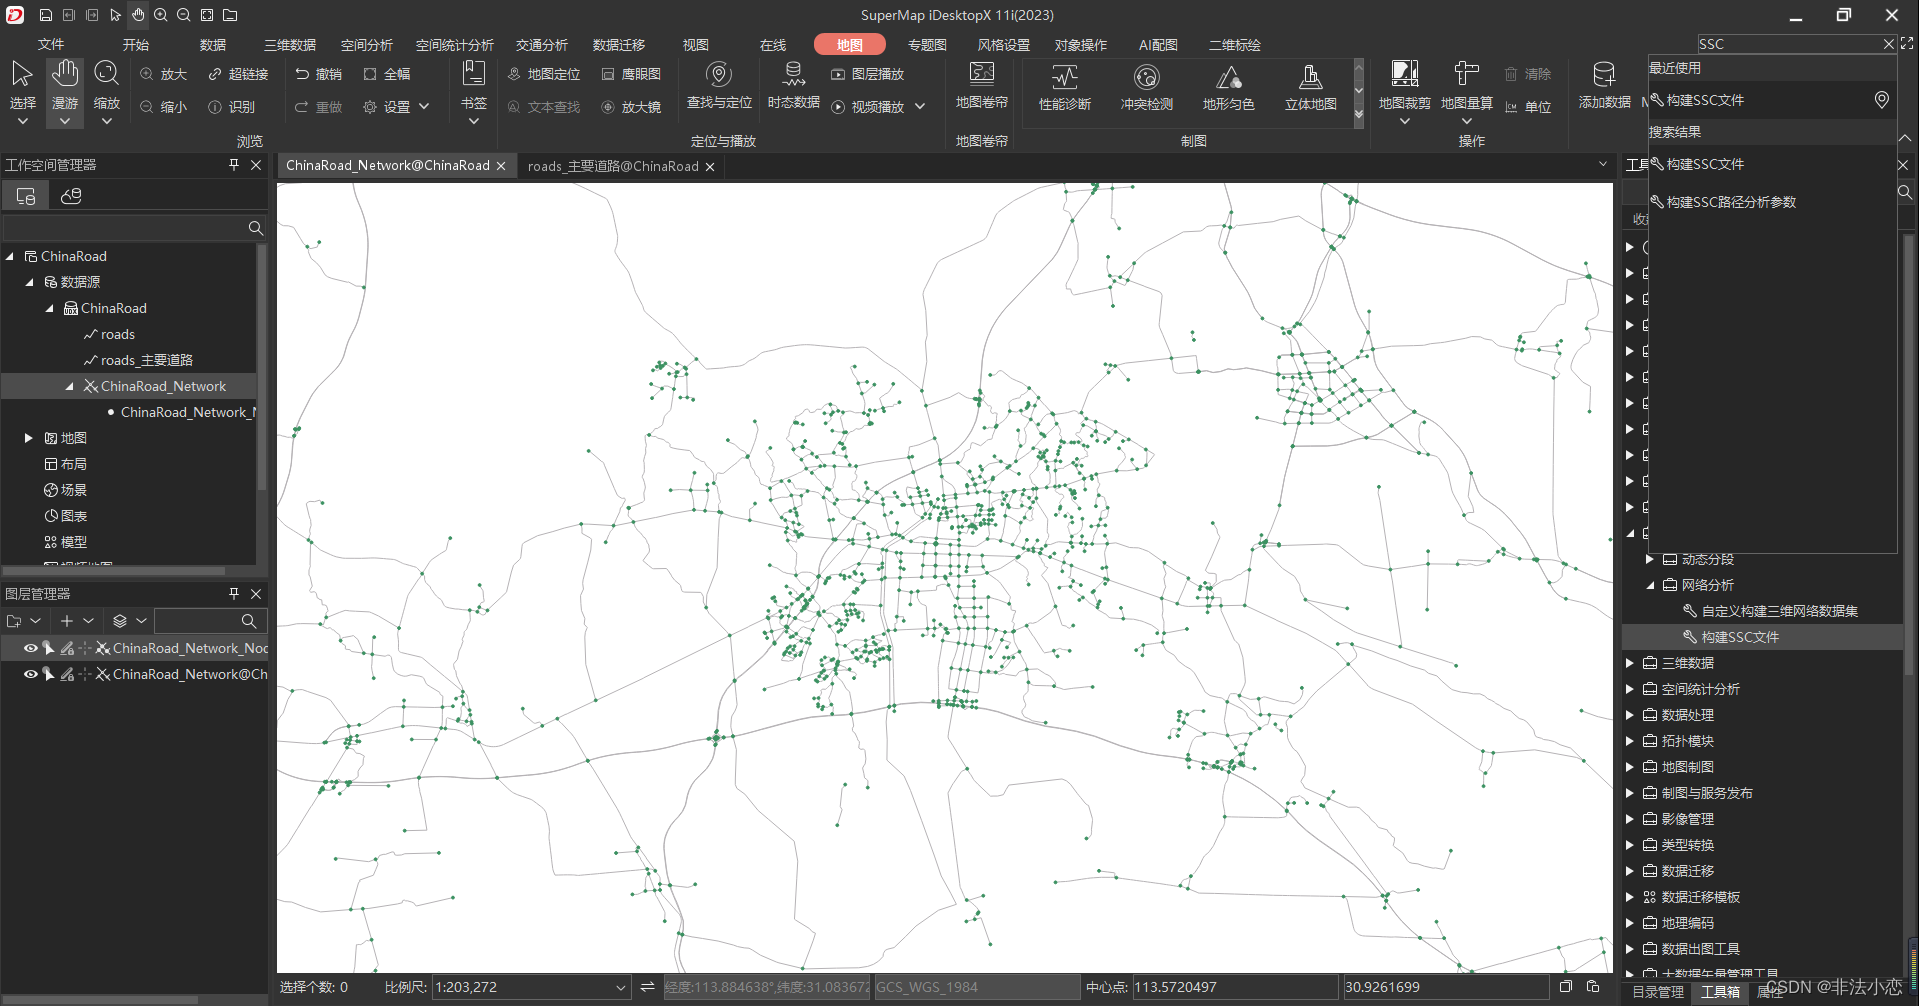
Task: Collapse the 数据源 tree node
Action: [30, 282]
